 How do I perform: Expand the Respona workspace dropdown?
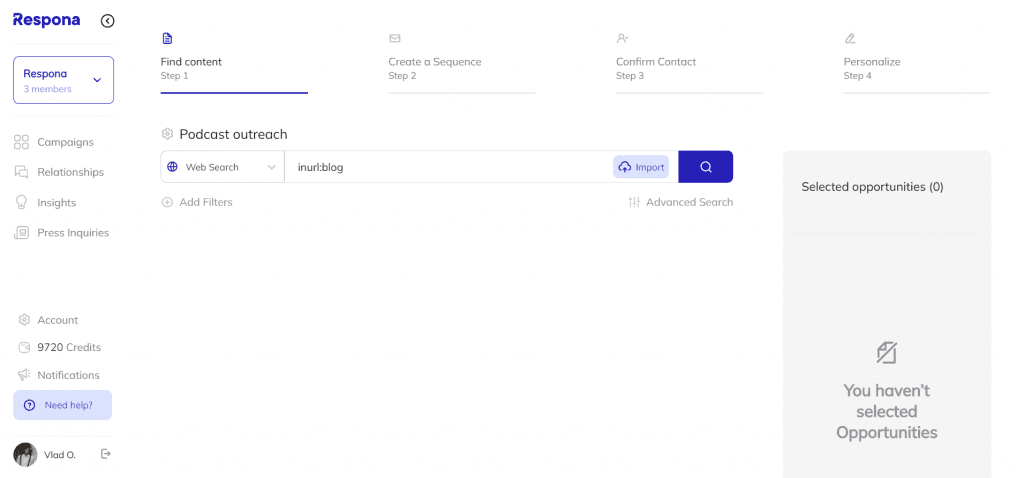63,80
